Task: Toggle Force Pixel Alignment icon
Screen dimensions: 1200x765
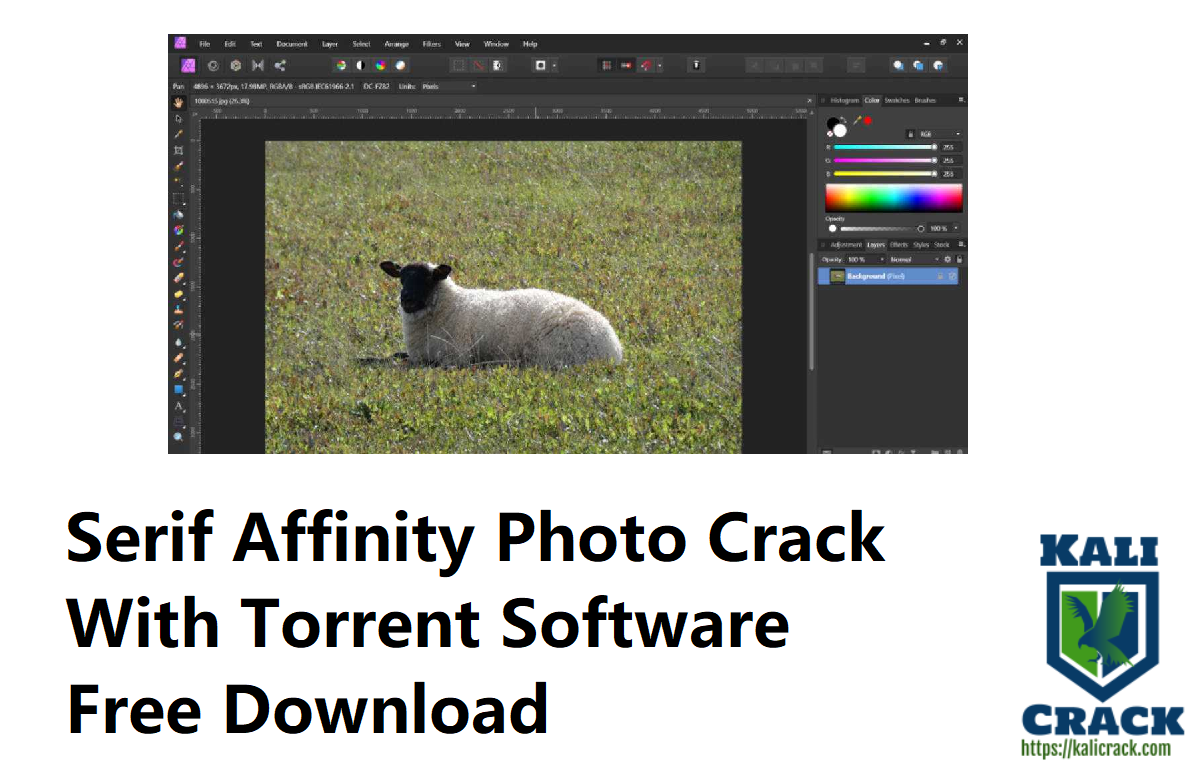Action: pyautogui.click(x=607, y=66)
